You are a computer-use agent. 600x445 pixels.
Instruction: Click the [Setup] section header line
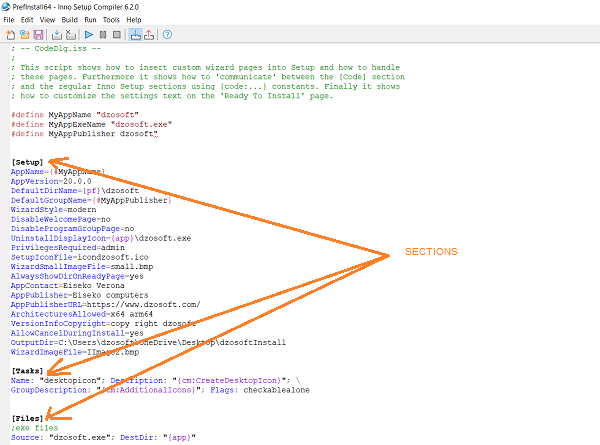pyautogui.click(x=27, y=162)
